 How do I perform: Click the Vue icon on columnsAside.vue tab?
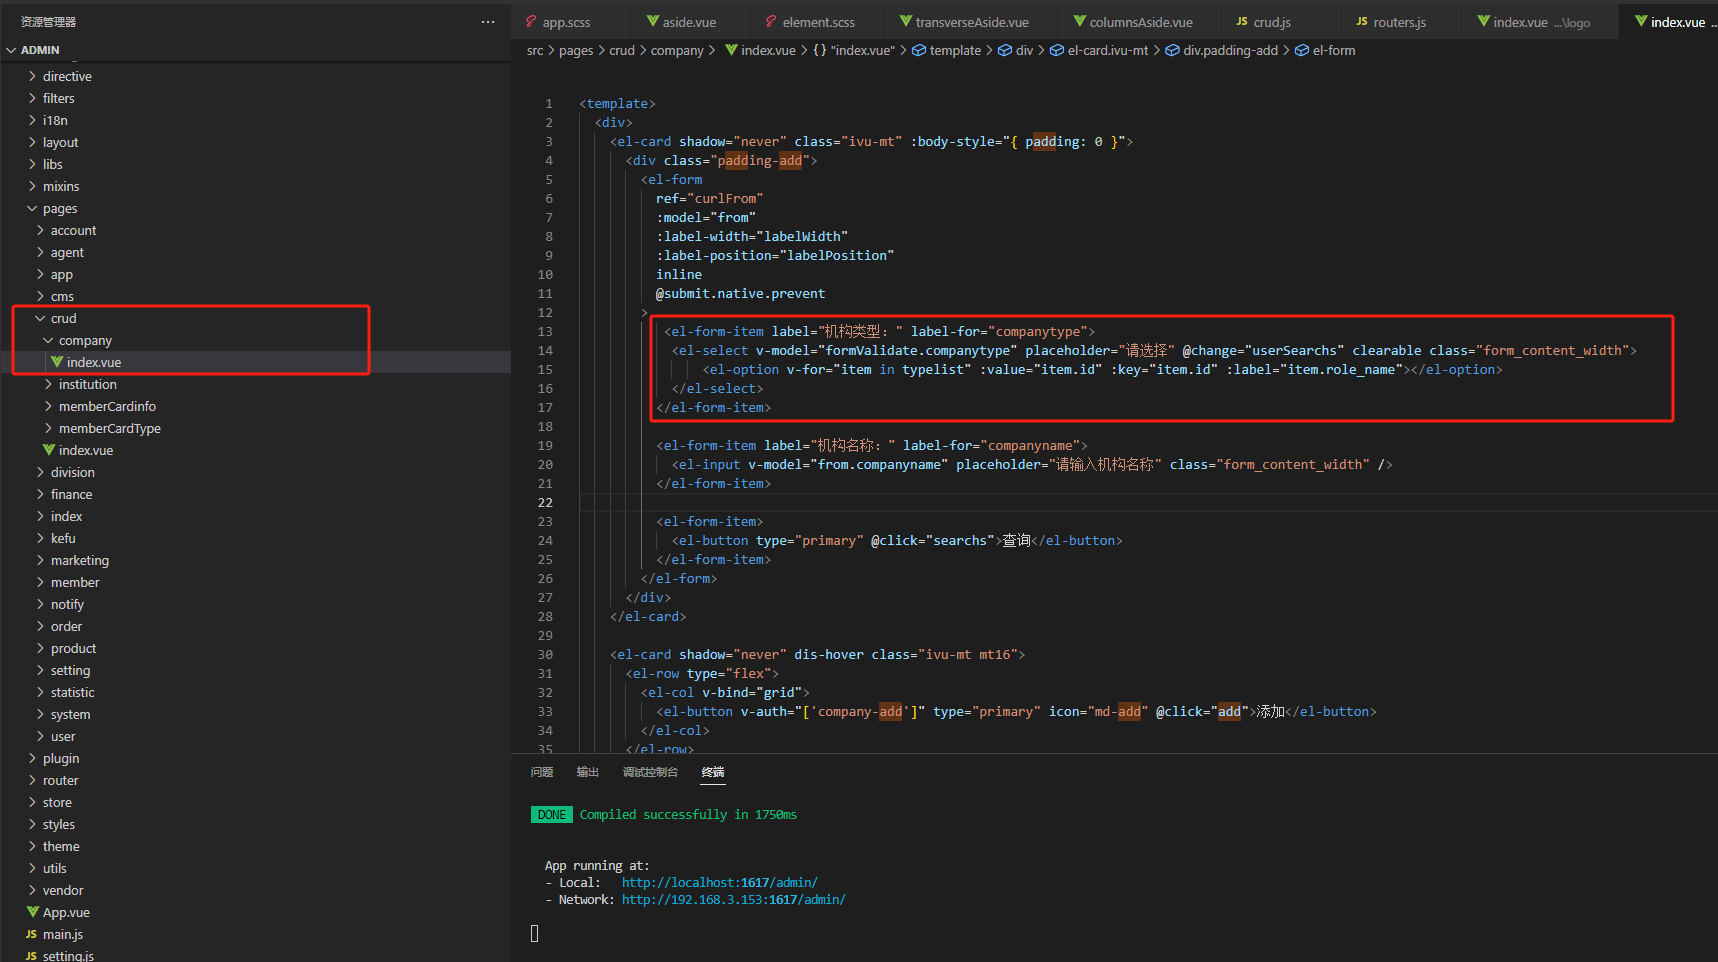[x=1079, y=21]
